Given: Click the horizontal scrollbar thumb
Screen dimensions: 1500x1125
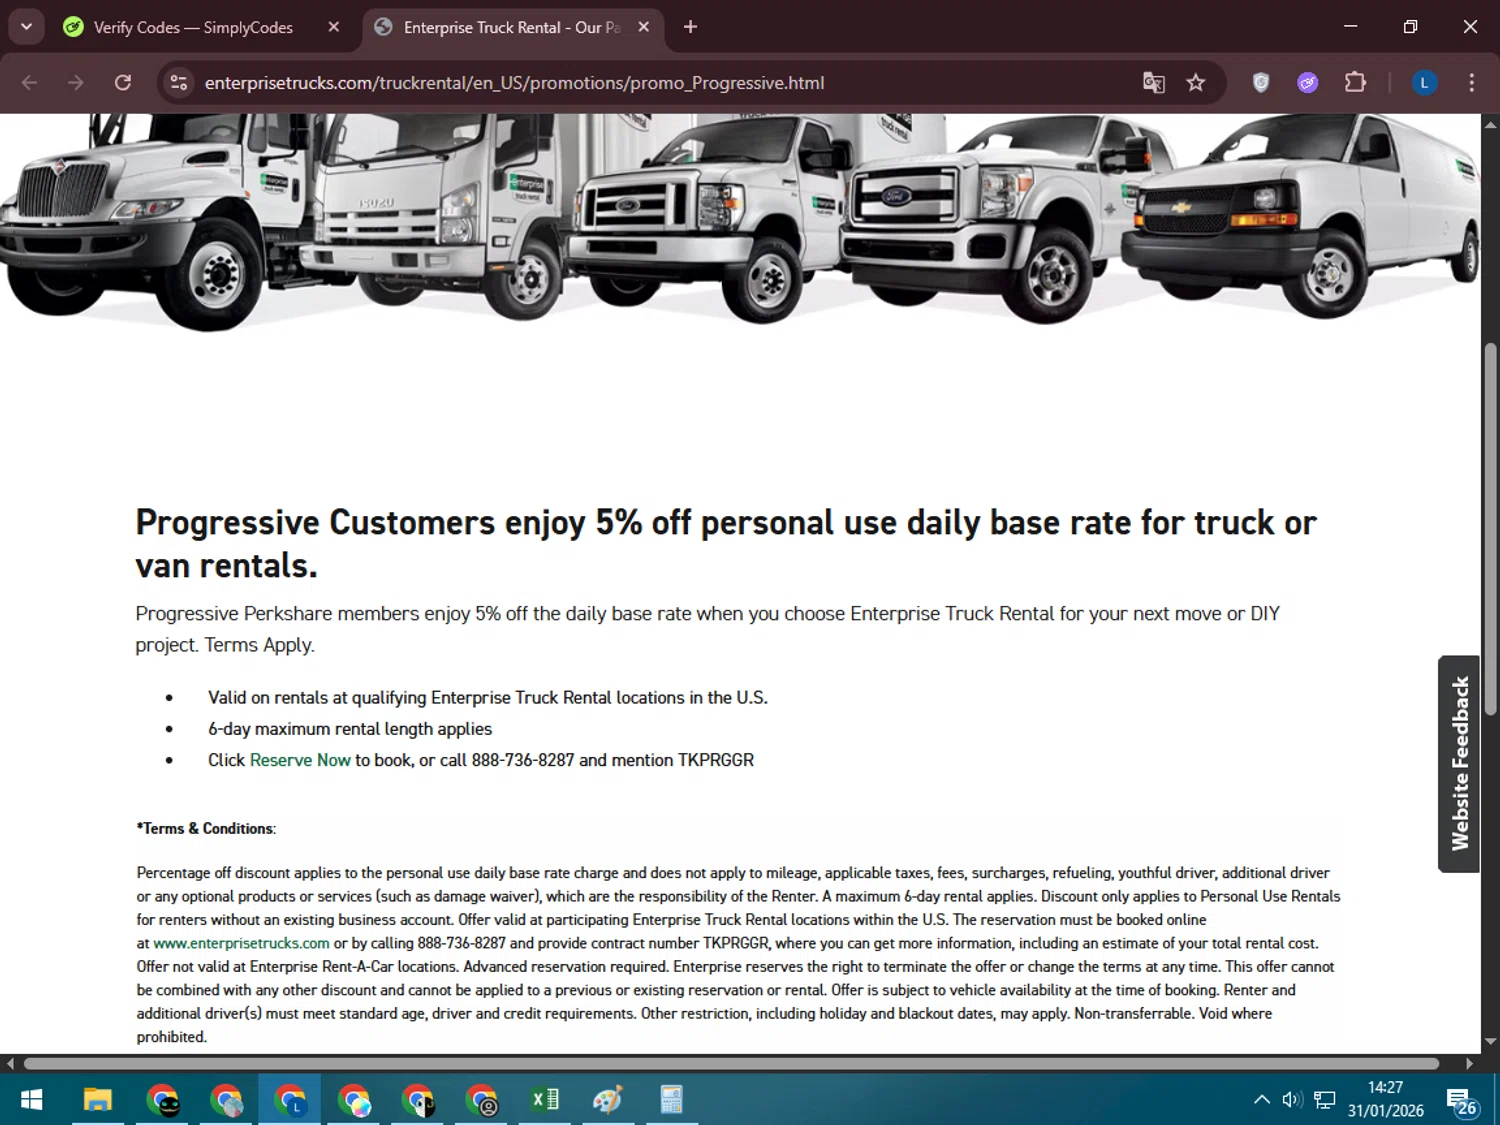Looking at the screenshot, I should 731,1064.
